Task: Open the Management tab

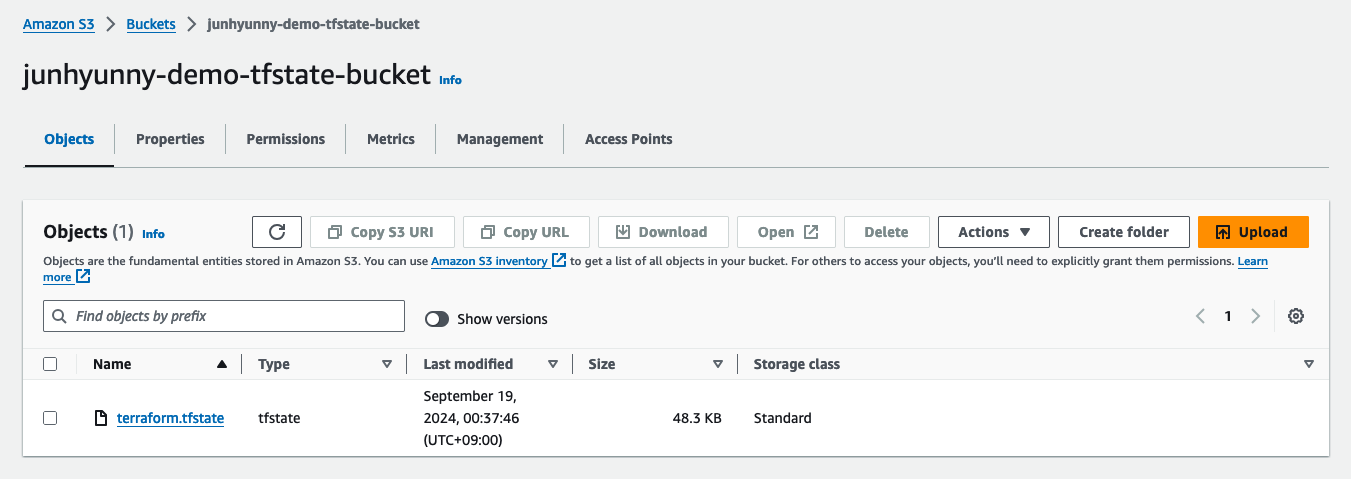Action: [x=500, y=139]
